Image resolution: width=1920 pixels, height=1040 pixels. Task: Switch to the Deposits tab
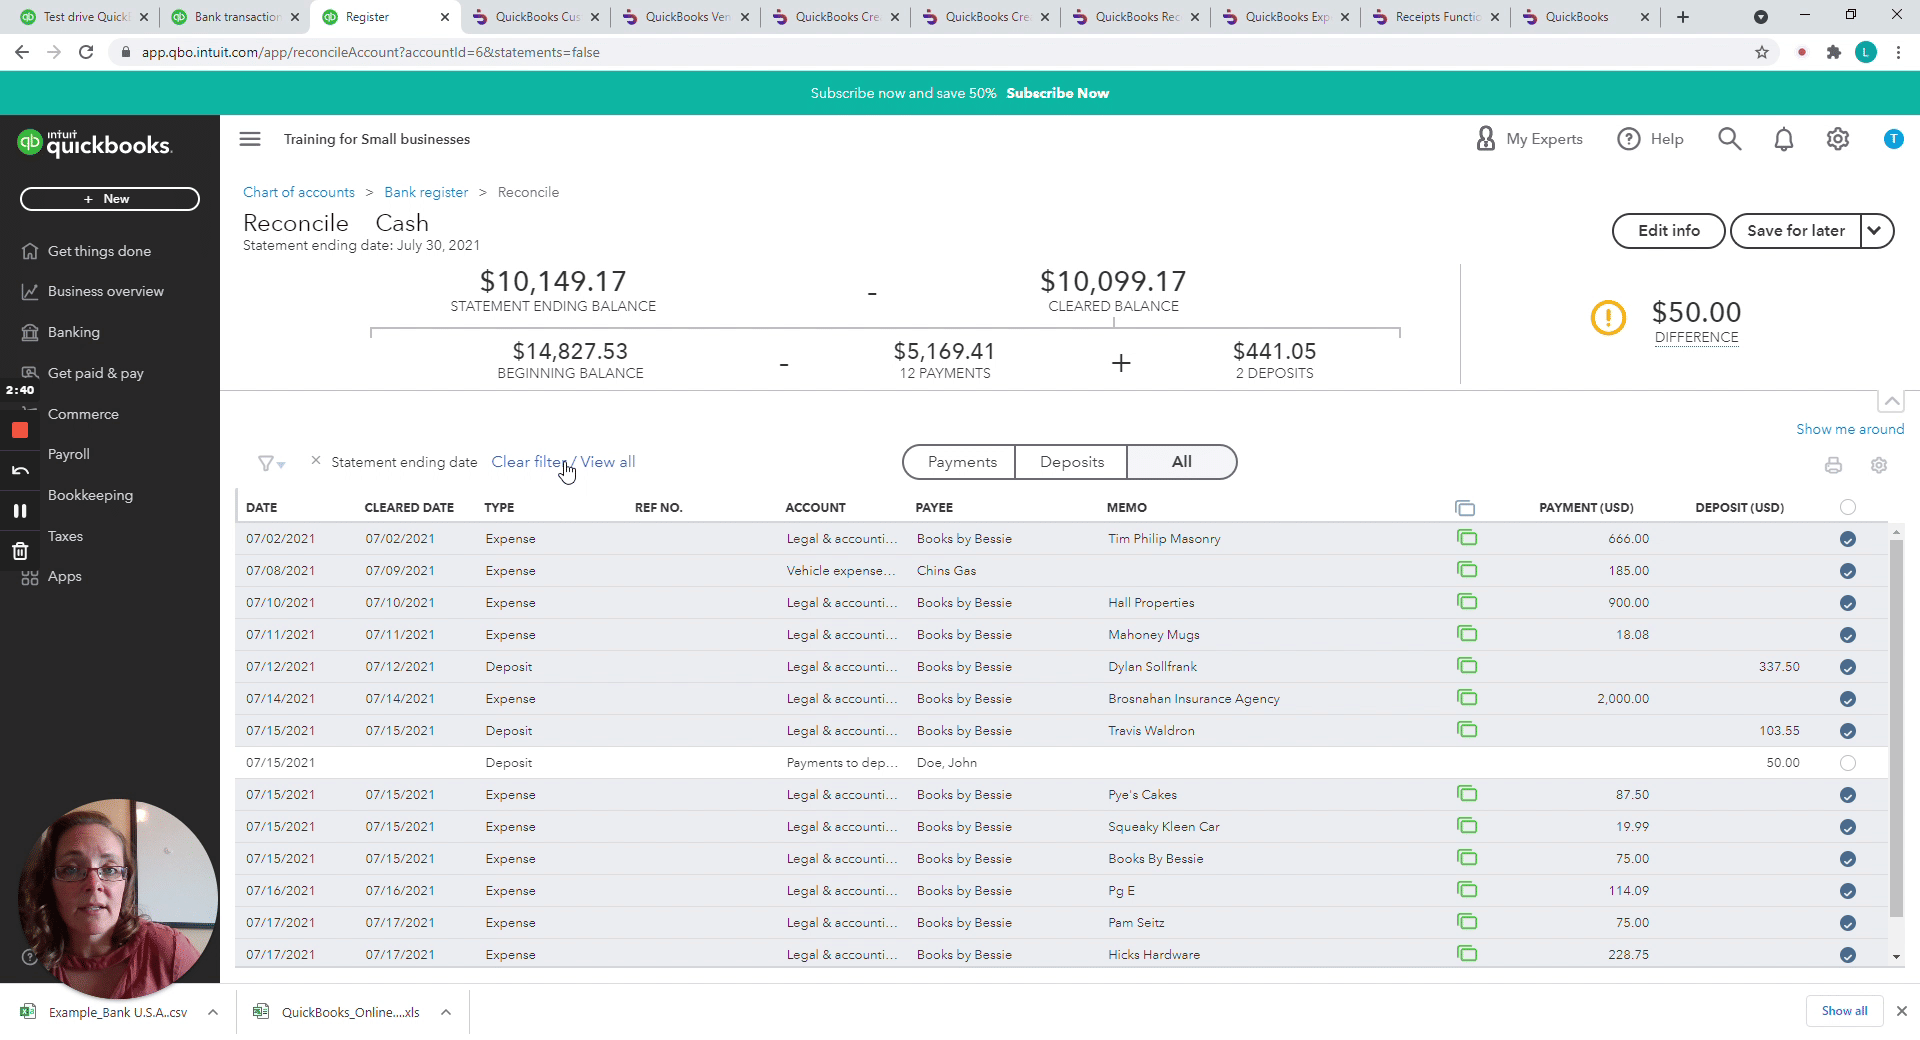click(x=1071, y=462)
